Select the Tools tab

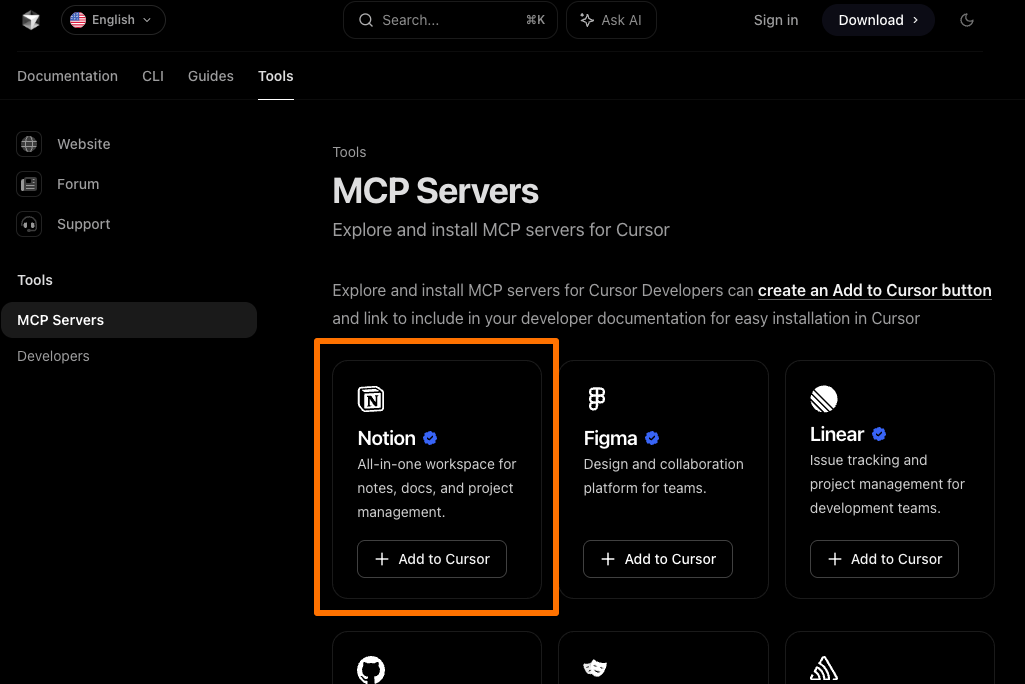click(x=276, y=76)
